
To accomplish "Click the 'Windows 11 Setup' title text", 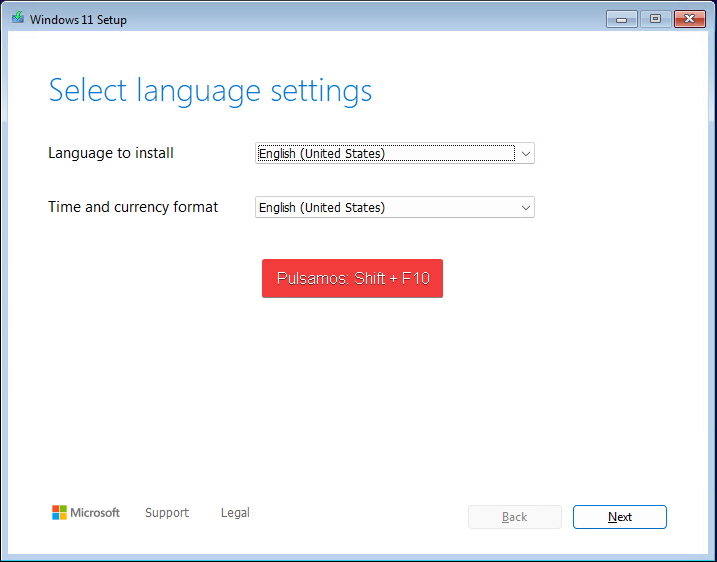I will pos(78,20).
